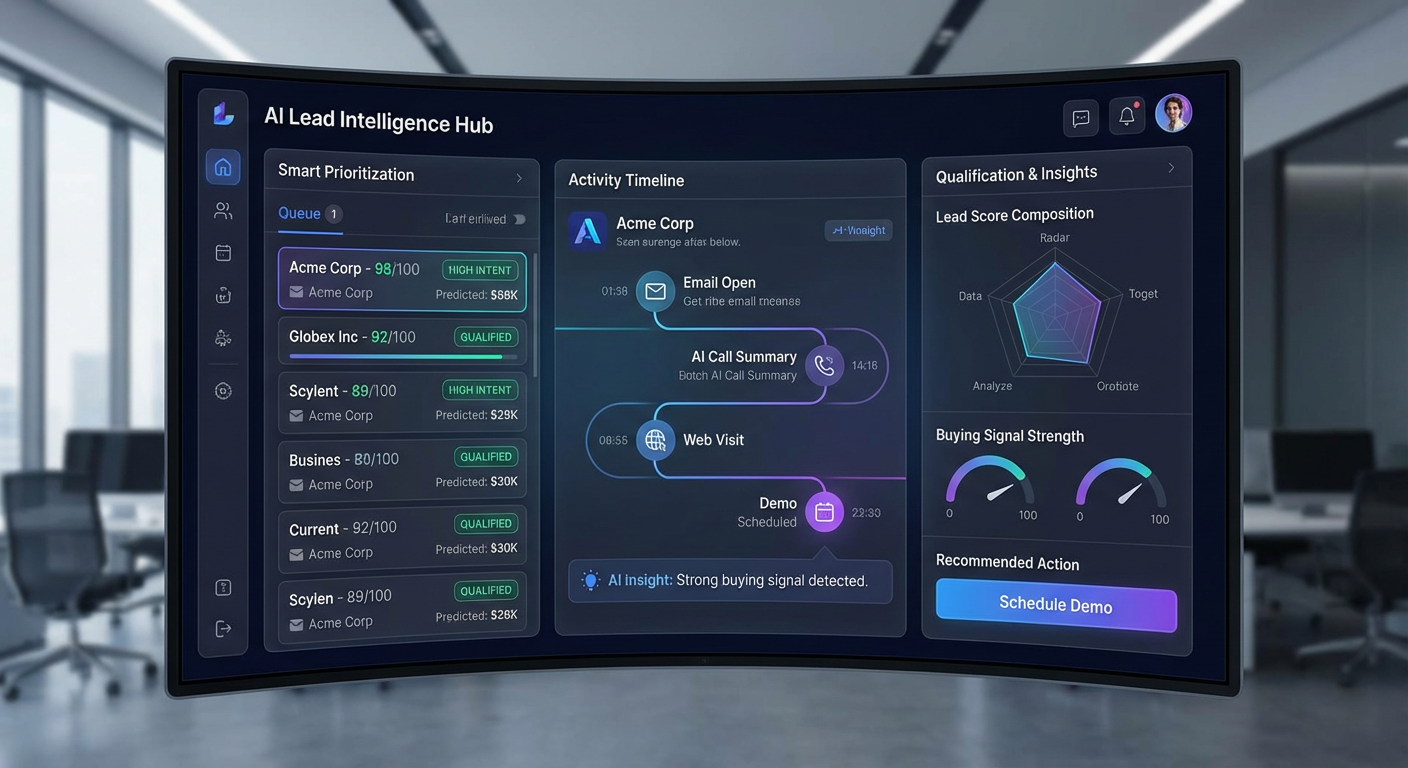
Task: Expand the Qualification & Insights chevron
Action: 1171,168
